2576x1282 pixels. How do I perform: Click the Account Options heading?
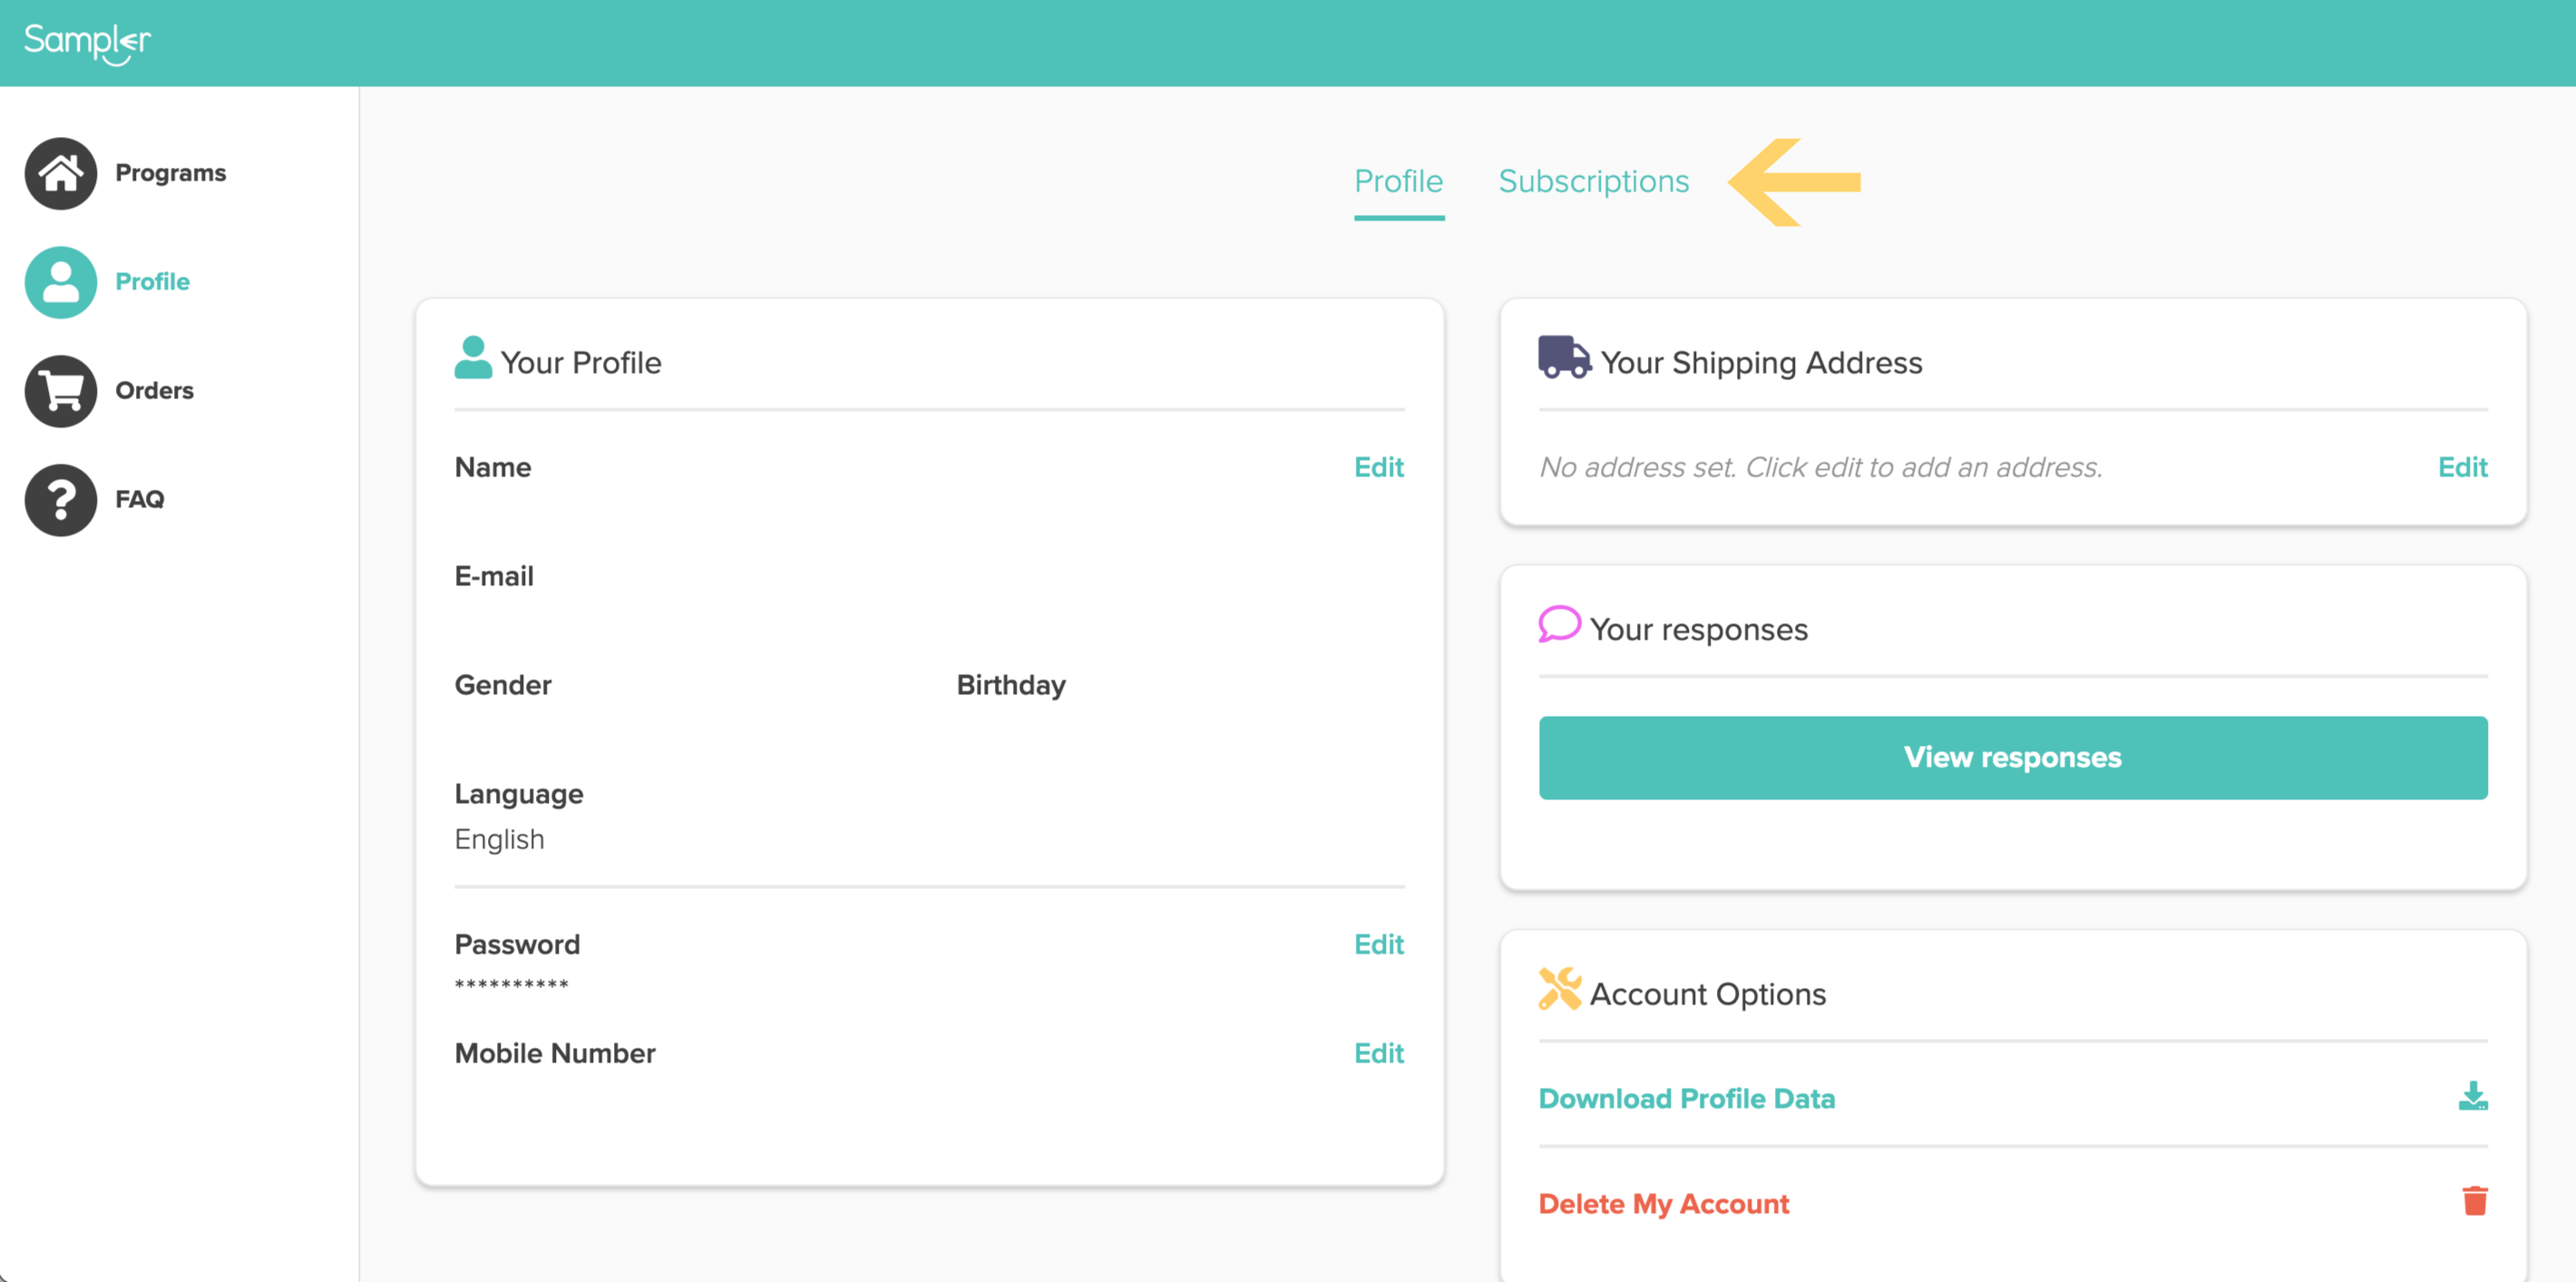point(1708,994)
